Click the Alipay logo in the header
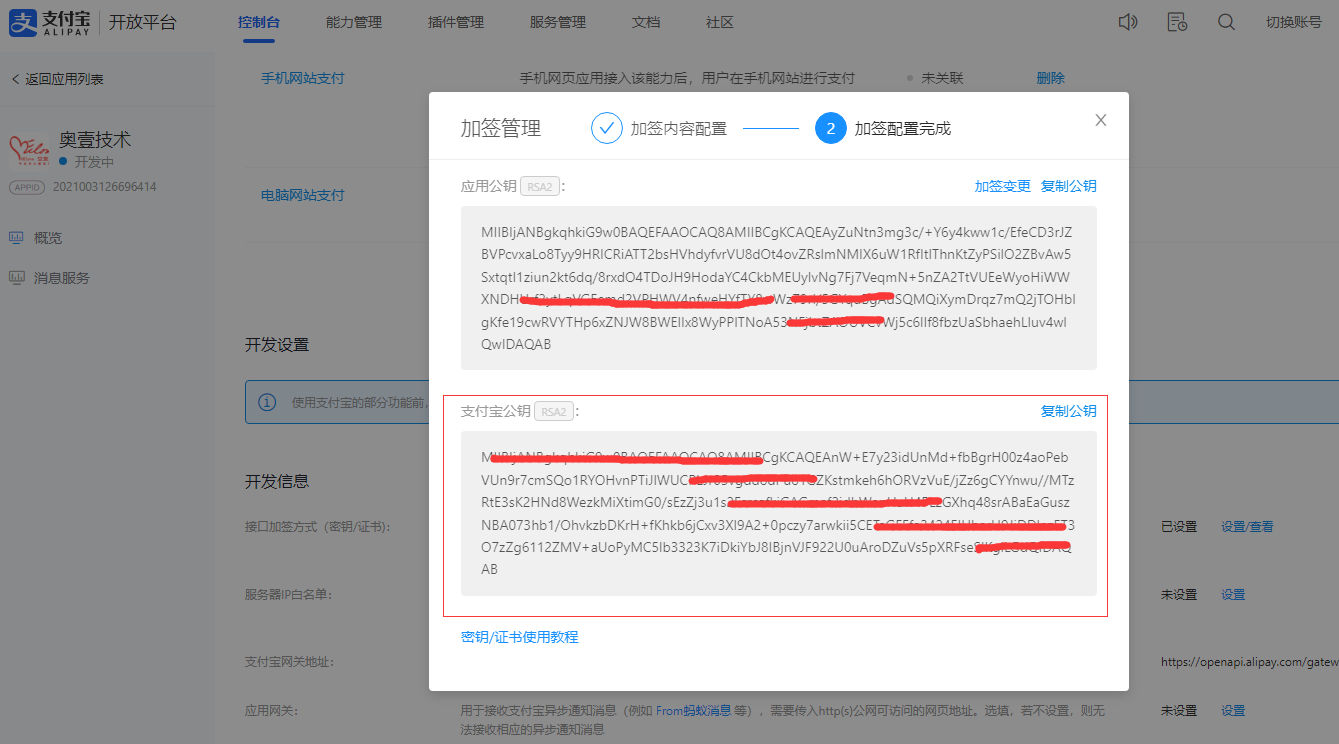The width and height of the screenshot is (1339, 744). click(51, 22)
